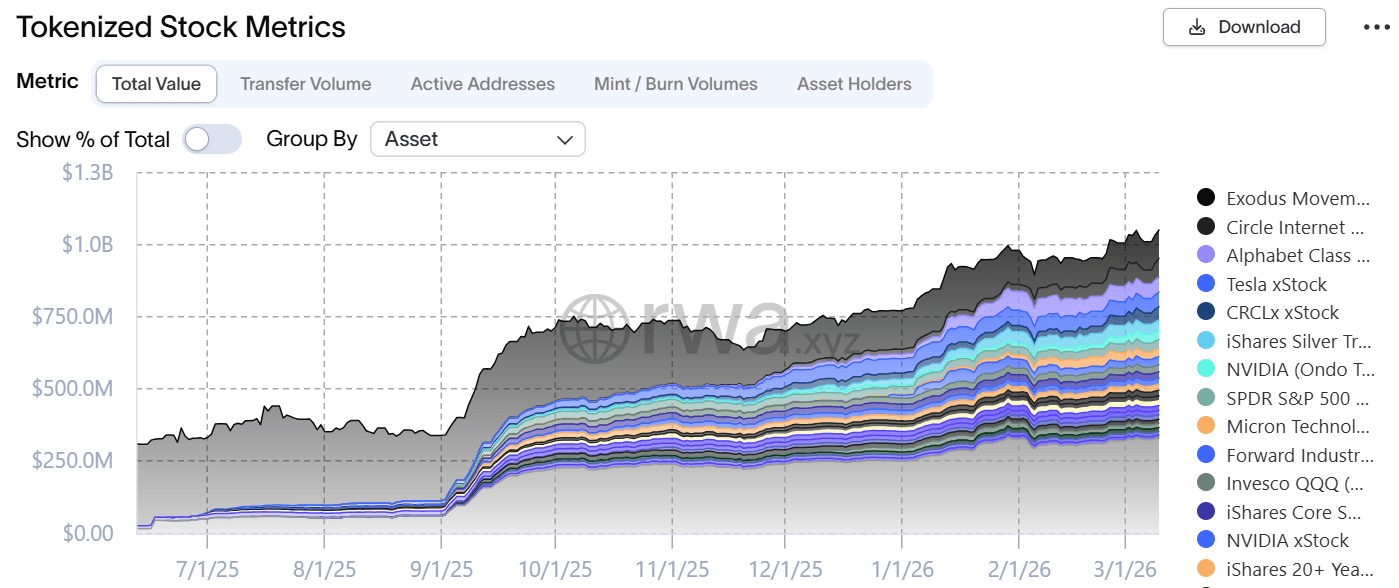Toggle SPDR S&P 500 legend label
The height and width of the screenshot is (588, 1399).
coord(1298,398)
